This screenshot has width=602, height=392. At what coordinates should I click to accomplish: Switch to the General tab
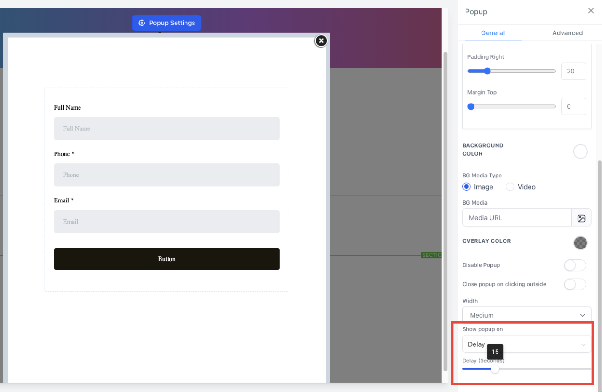pos(493,33)
